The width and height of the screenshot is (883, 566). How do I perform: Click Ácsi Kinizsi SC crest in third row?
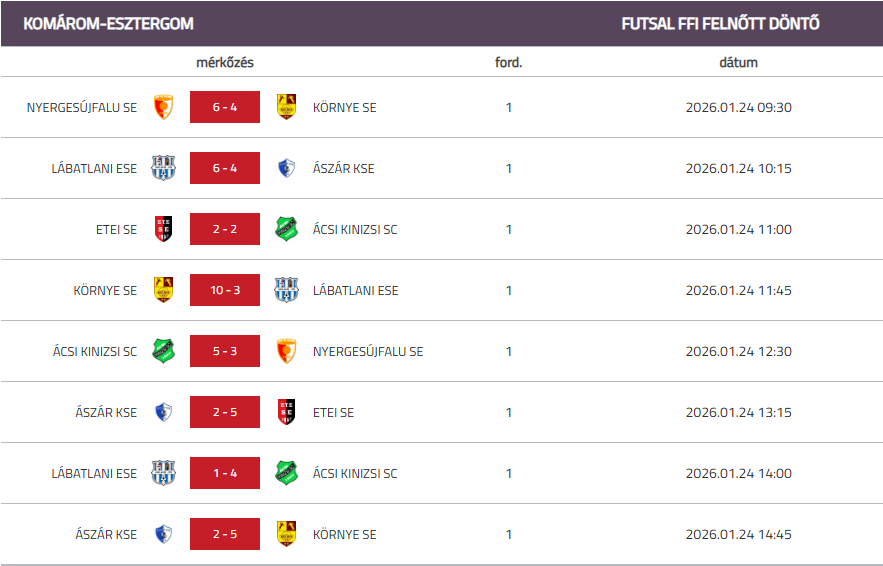287,229
